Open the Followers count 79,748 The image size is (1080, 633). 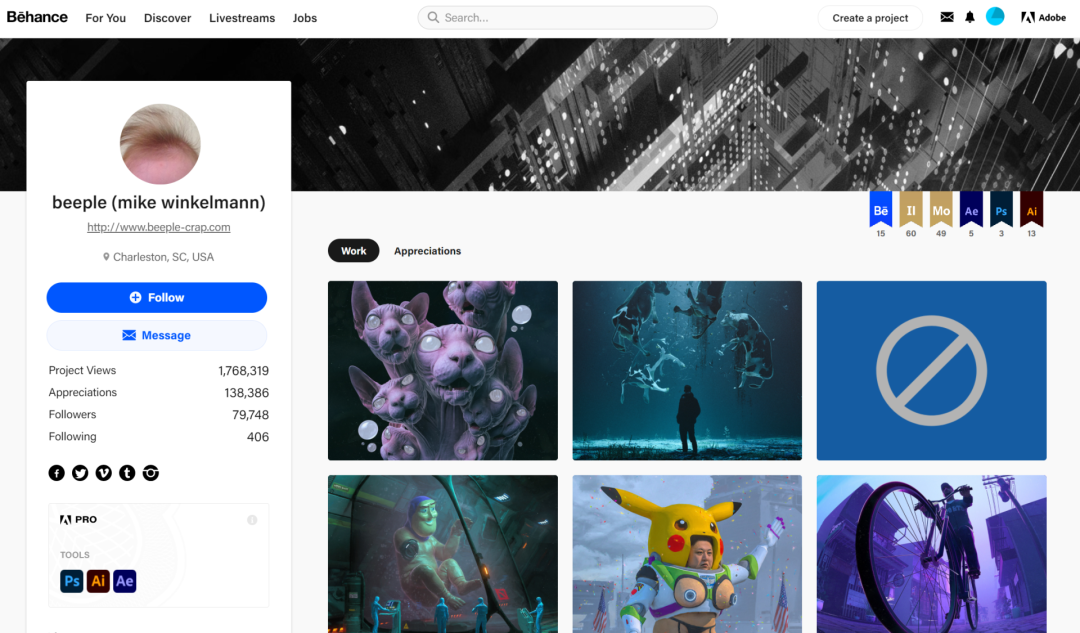point(250,415)
